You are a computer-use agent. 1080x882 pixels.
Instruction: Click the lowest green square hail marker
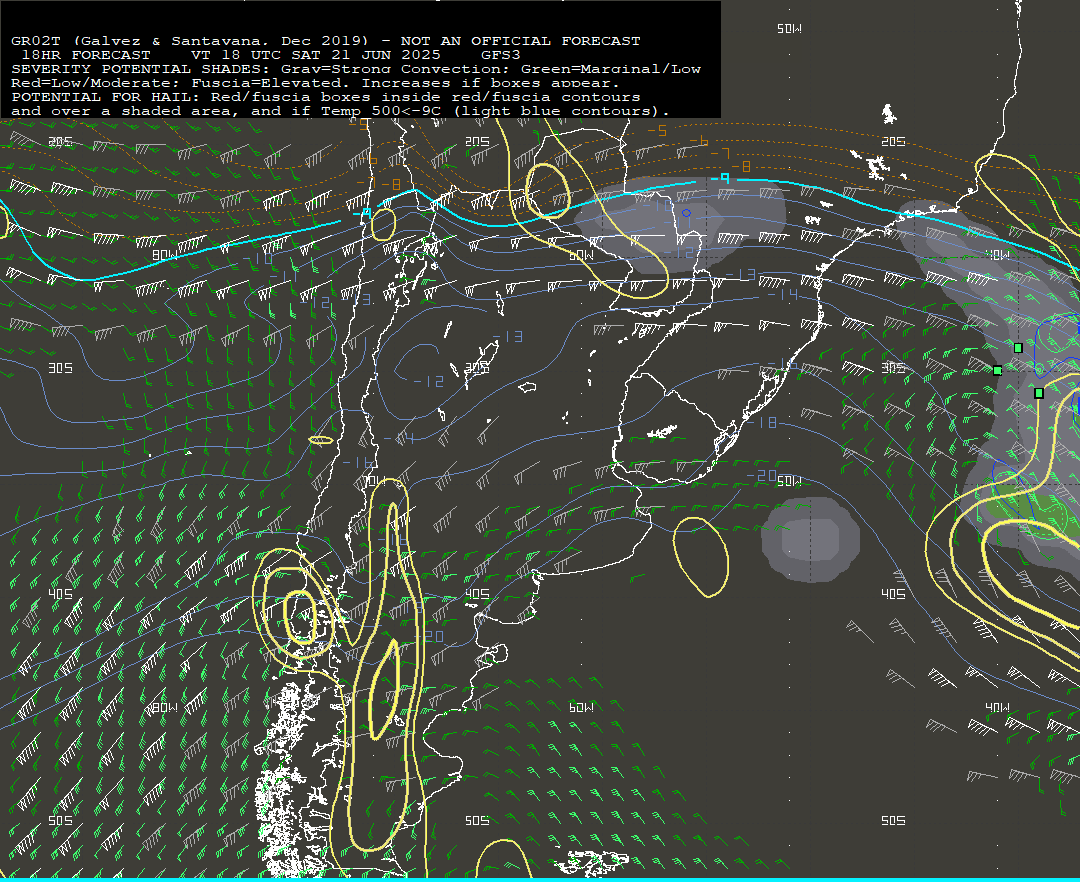(1039, 393)
